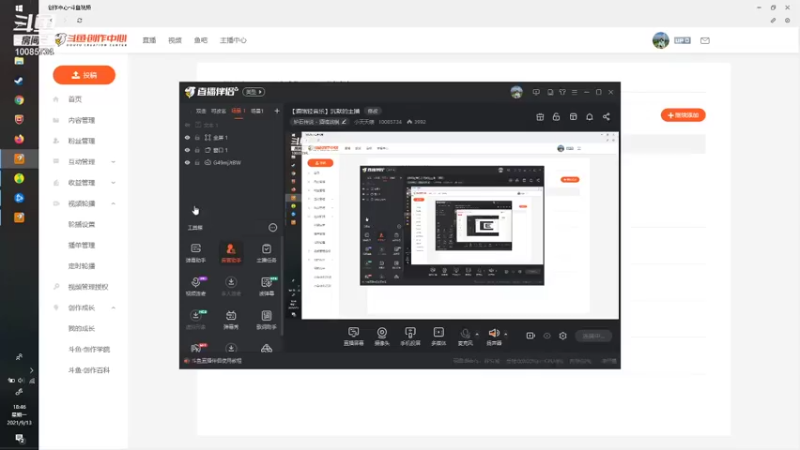Viewport: 800px width, 450px height.
Task: Toggle the lock on the 全屏 1 source
Action: pos(197,138)
